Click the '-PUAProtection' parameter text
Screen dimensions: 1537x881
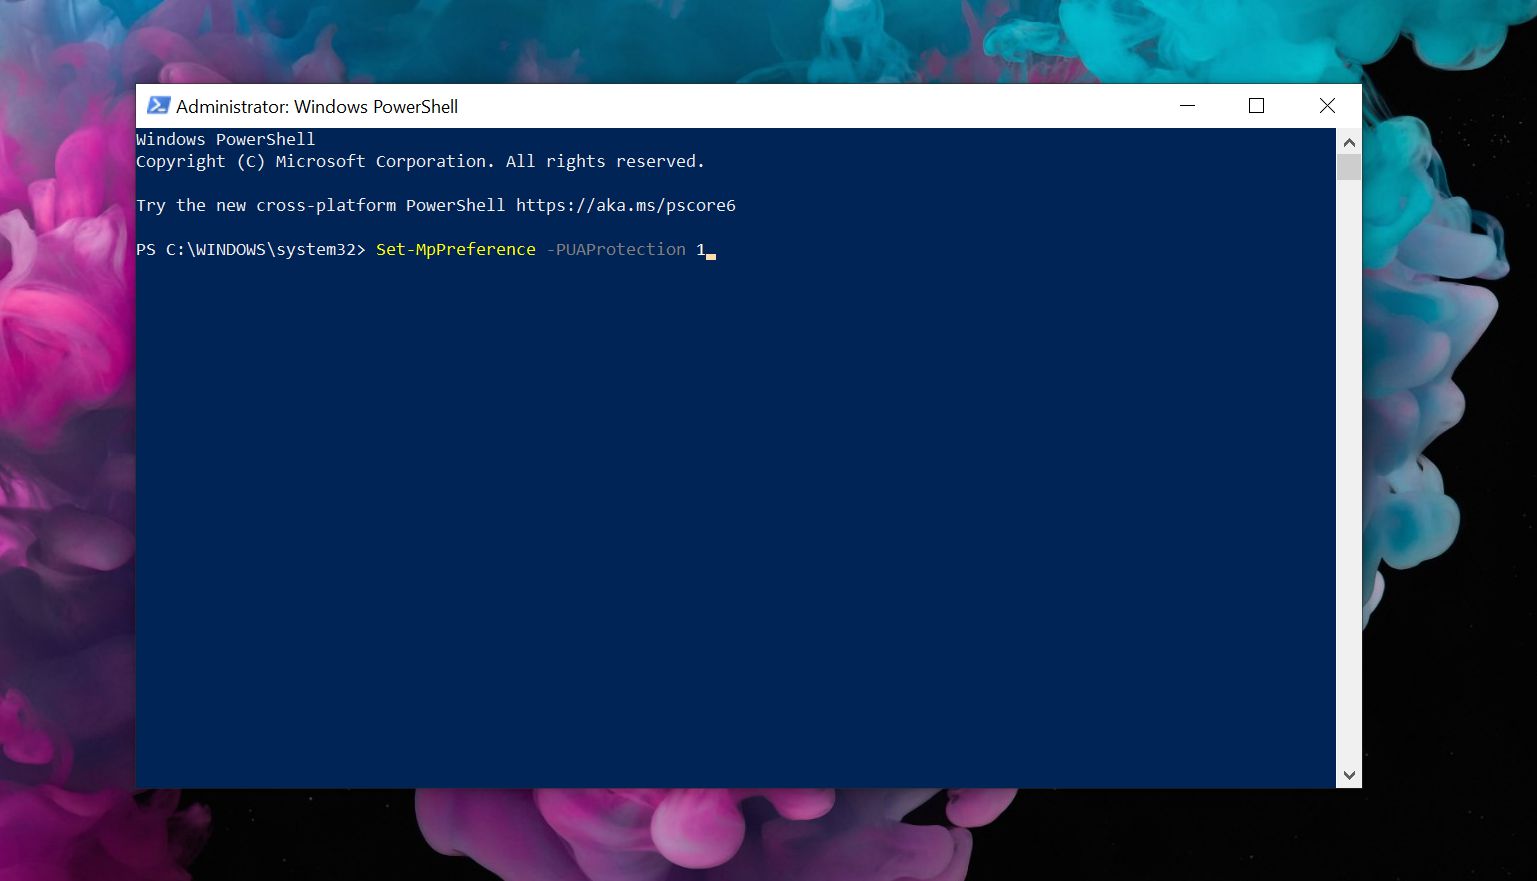pos(616,249)
